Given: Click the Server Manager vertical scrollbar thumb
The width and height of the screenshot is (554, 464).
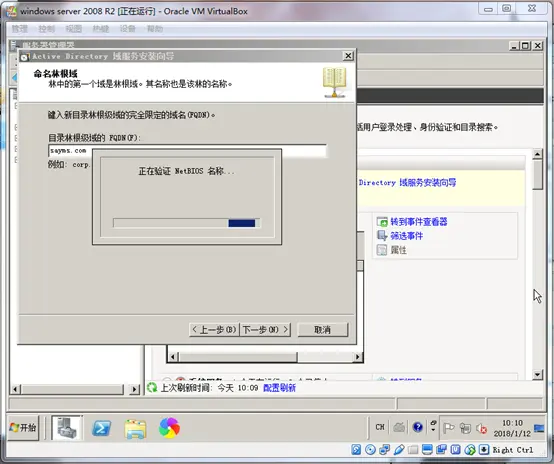Looking at the screenshot, I should coord(537,174).
